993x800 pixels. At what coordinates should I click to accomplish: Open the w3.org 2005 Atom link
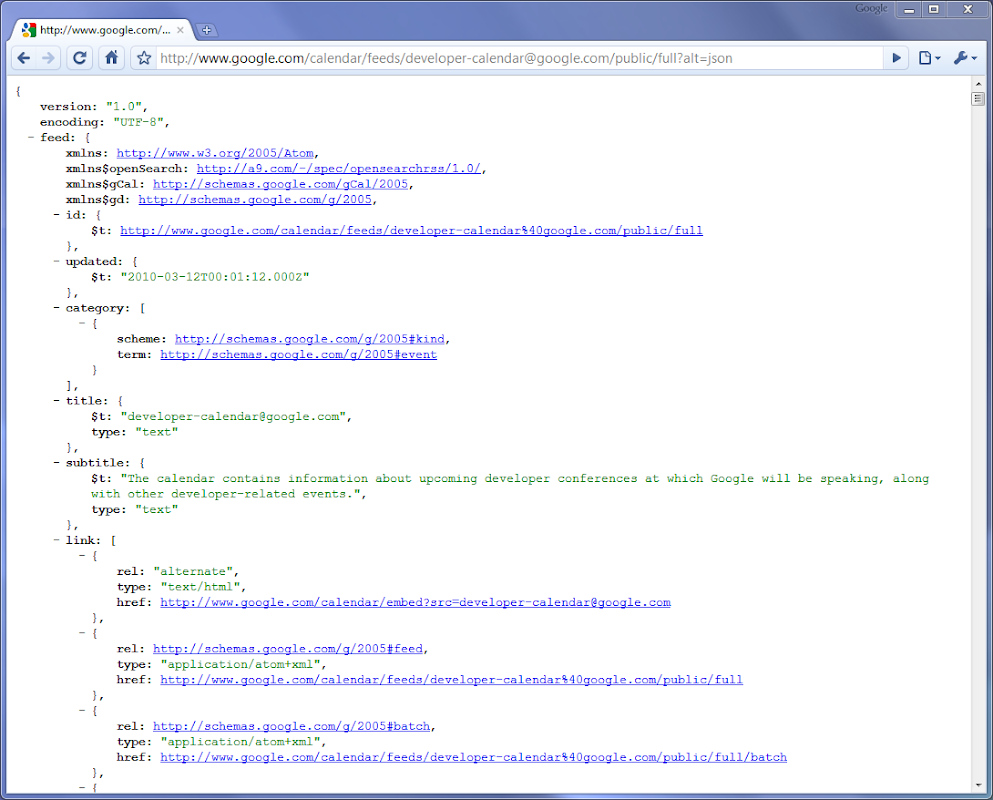[x=215, y=153]
